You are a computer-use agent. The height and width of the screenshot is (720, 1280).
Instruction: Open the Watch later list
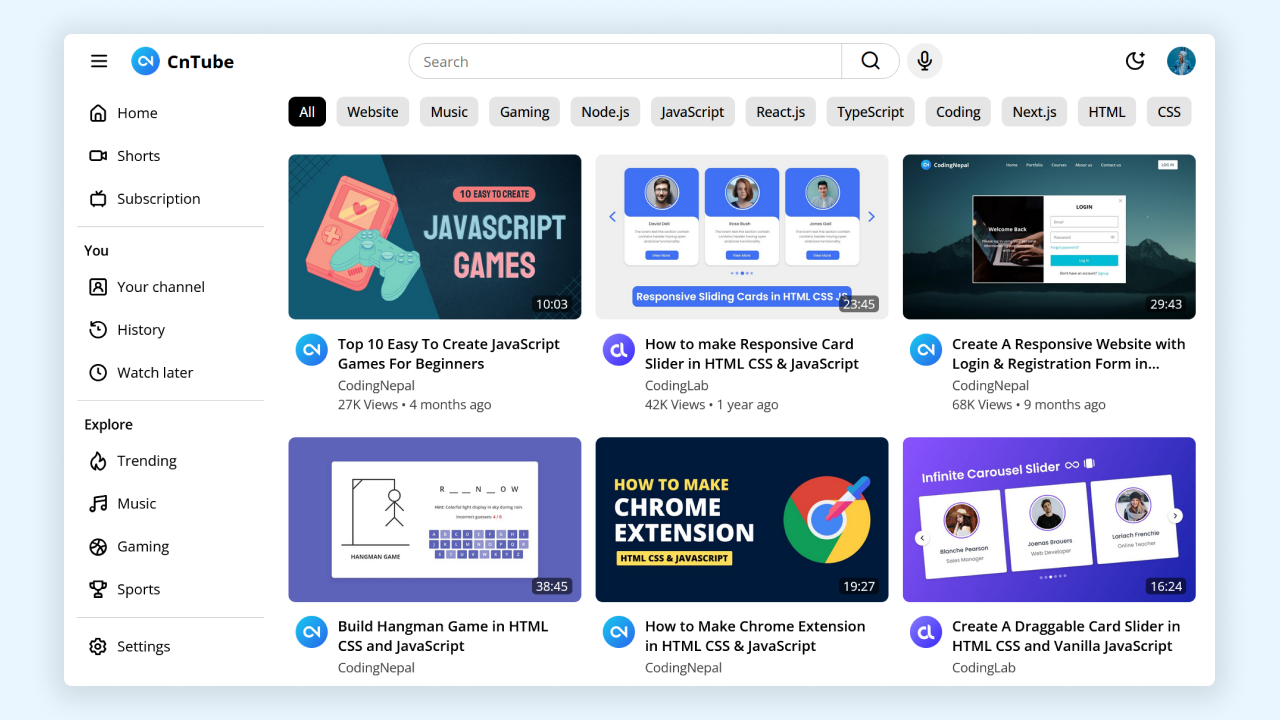(154, 372)
